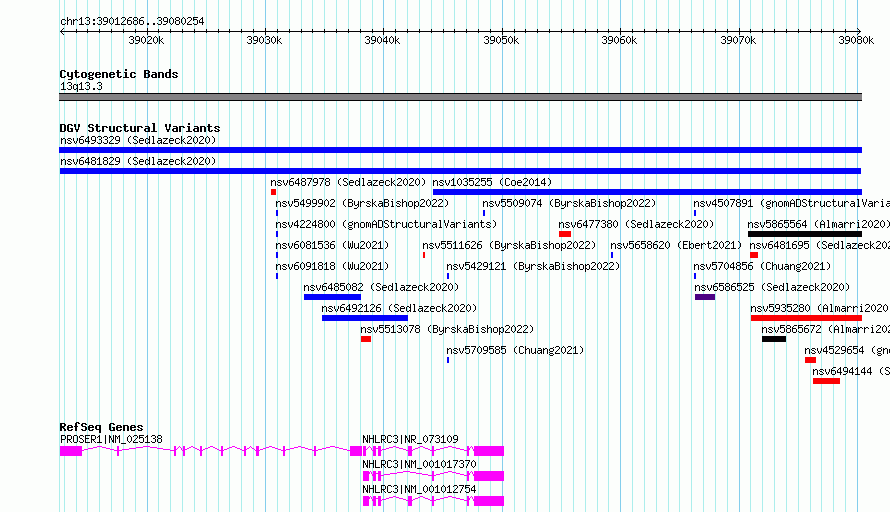This screenshot has width=890, height=512.
Task: Open NHLRC3|NR_073109 transcript label
Action: tap(410, 439)
